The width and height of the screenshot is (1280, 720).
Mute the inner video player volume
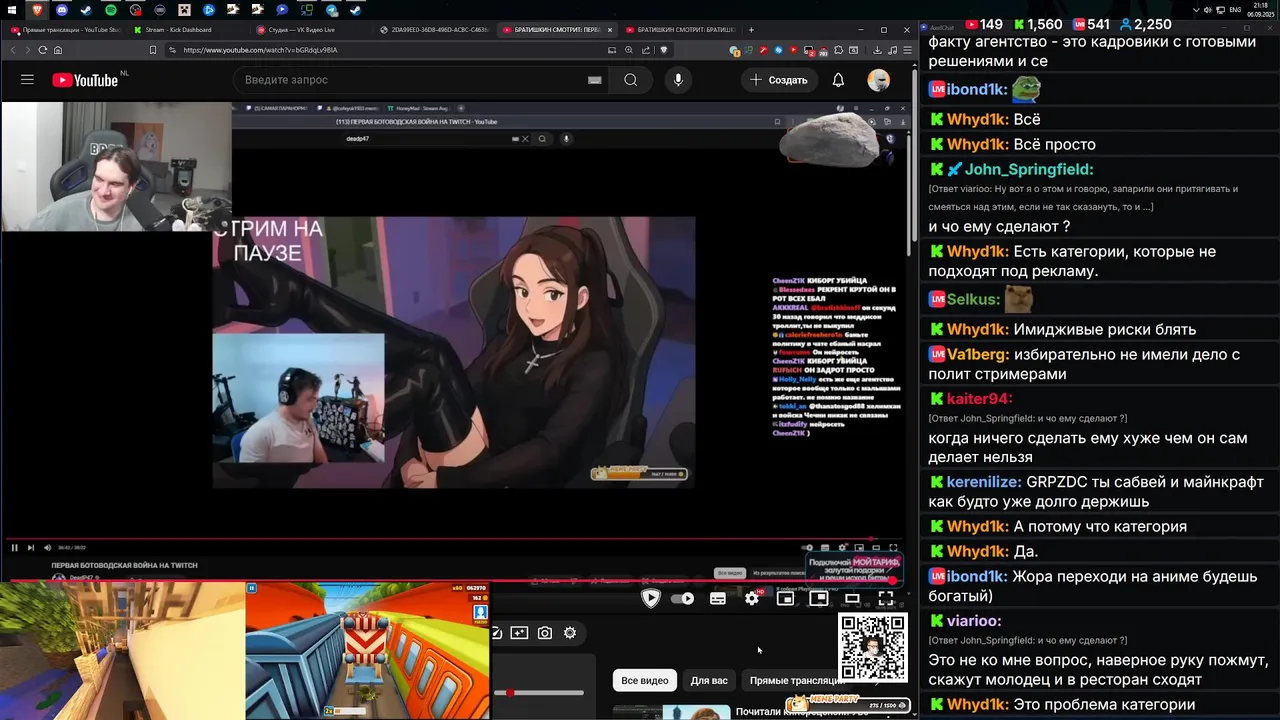[x=47, y=547]
